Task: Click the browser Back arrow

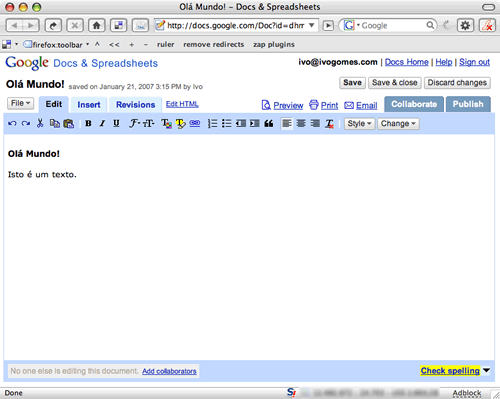Action: tap(14, 25)
